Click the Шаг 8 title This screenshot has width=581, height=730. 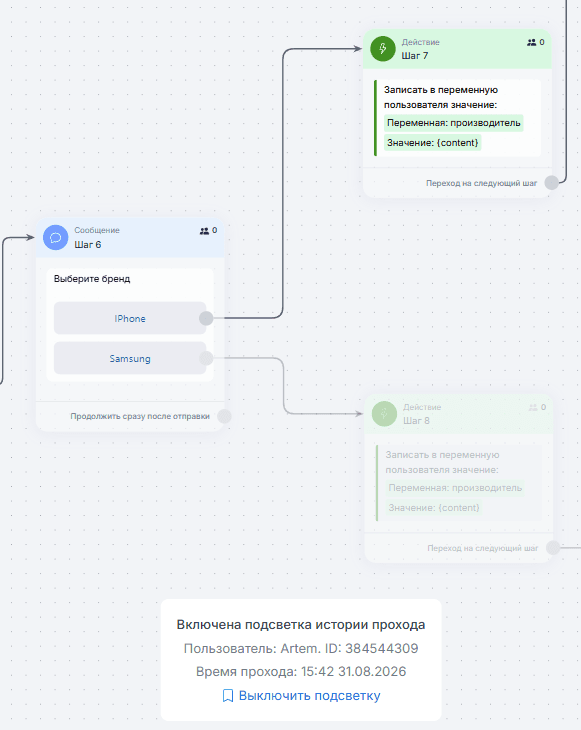coord(416,421)
